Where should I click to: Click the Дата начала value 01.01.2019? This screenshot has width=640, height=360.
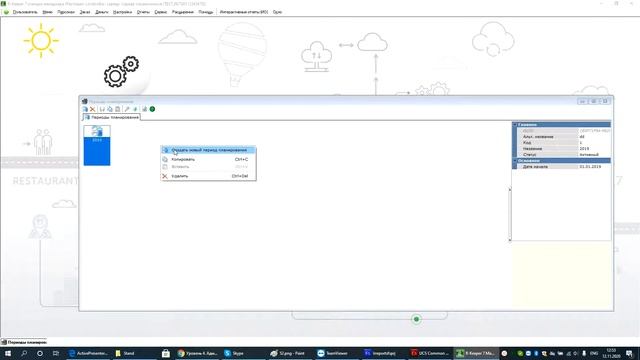point(594,167)
